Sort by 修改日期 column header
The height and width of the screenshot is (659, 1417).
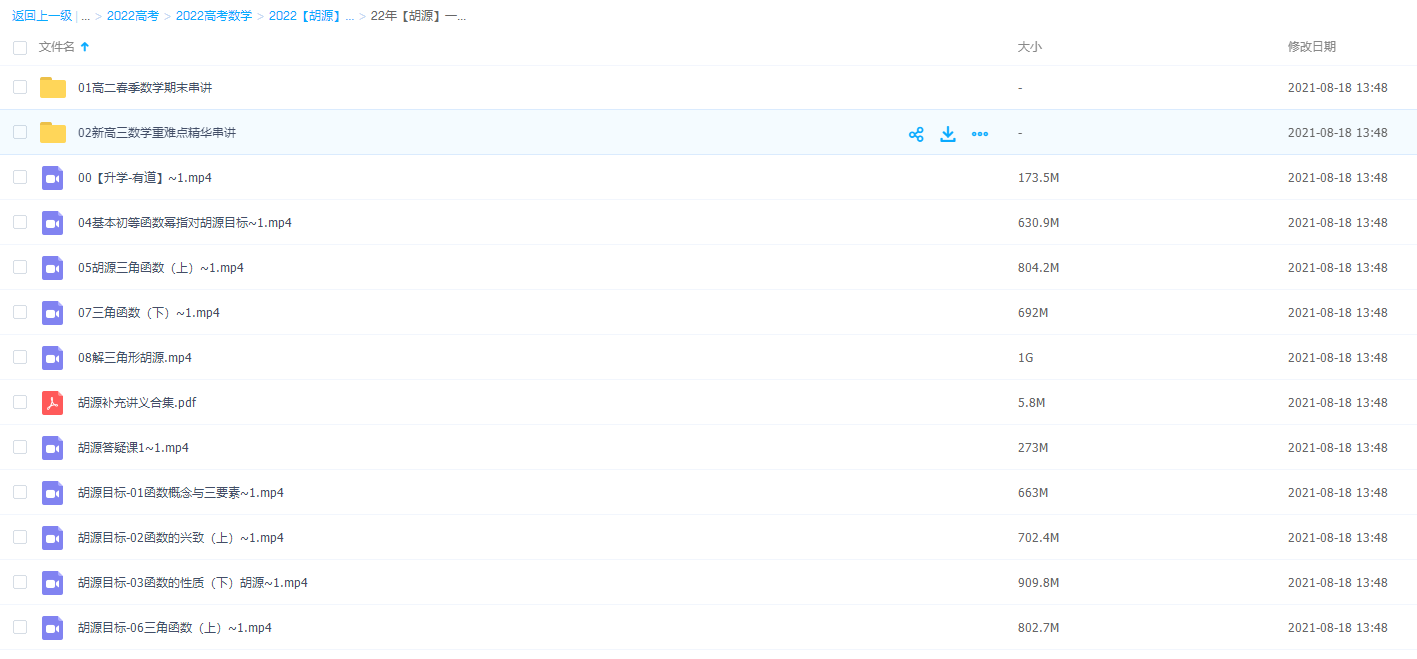[x=1311, y=47]
